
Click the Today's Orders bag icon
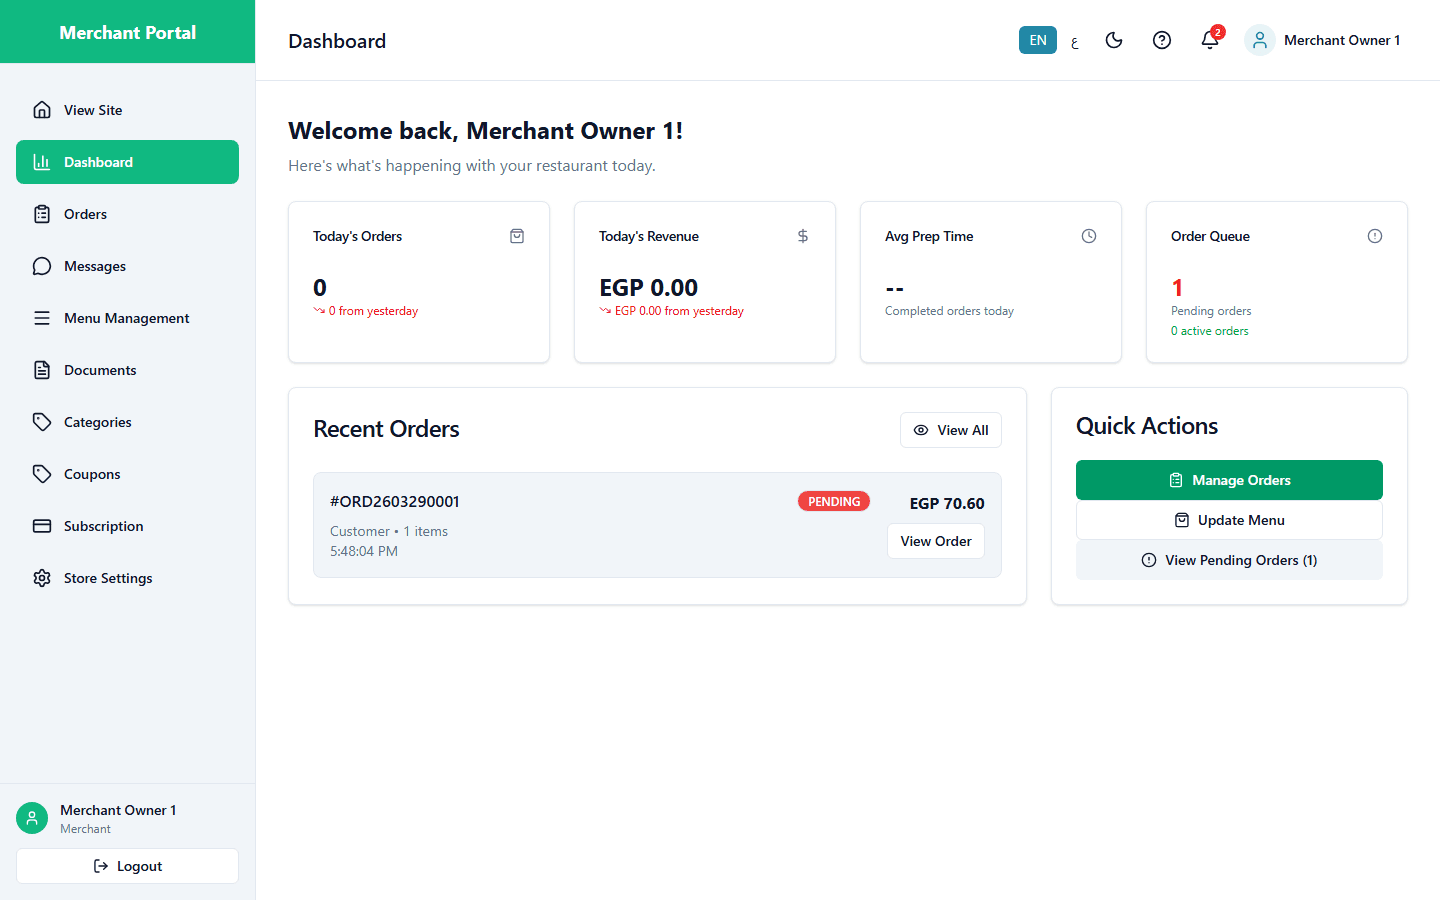[x=517, y=236]
